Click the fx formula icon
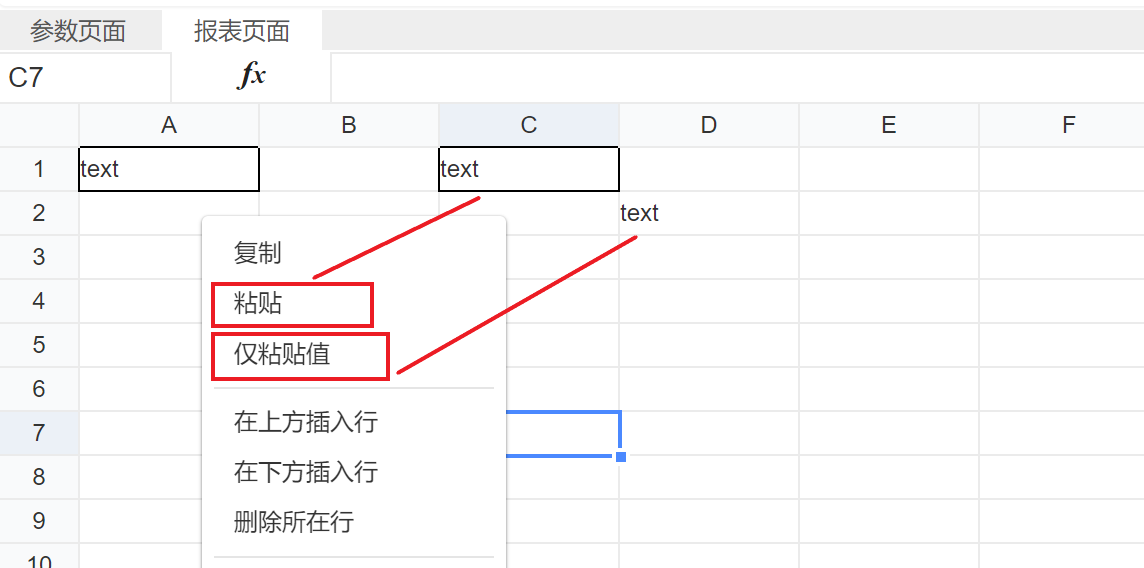This screenshot has width=1144, height=568. (251, 77)
